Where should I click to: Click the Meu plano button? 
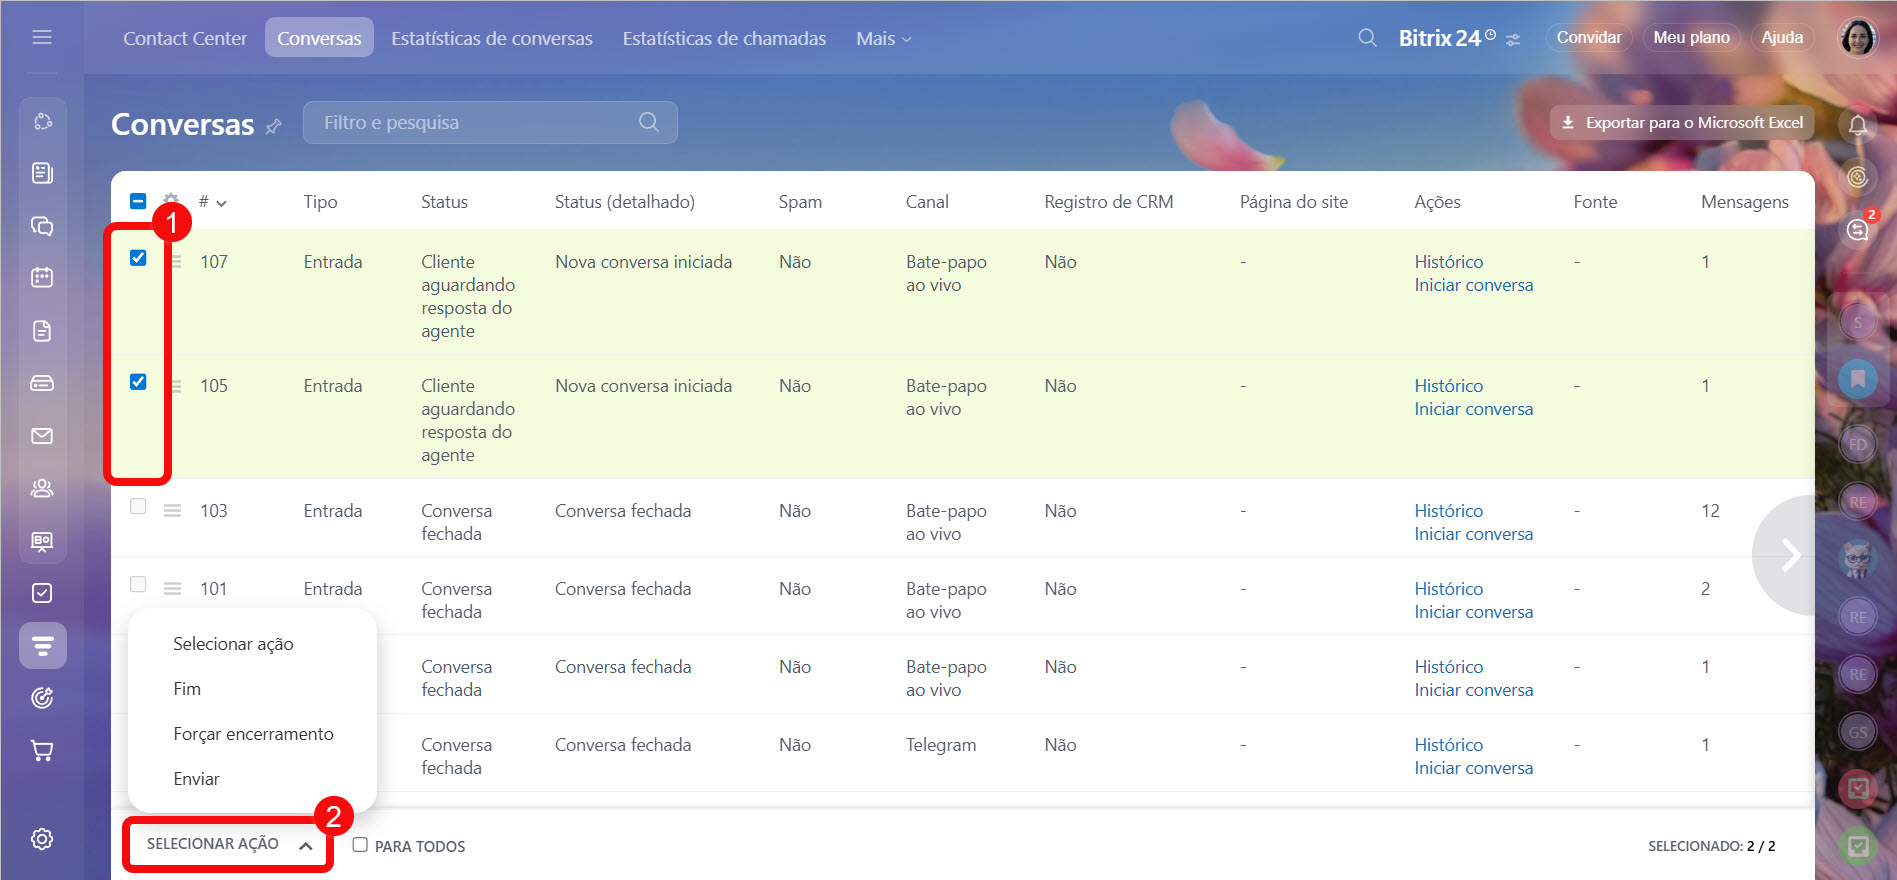1691,37
